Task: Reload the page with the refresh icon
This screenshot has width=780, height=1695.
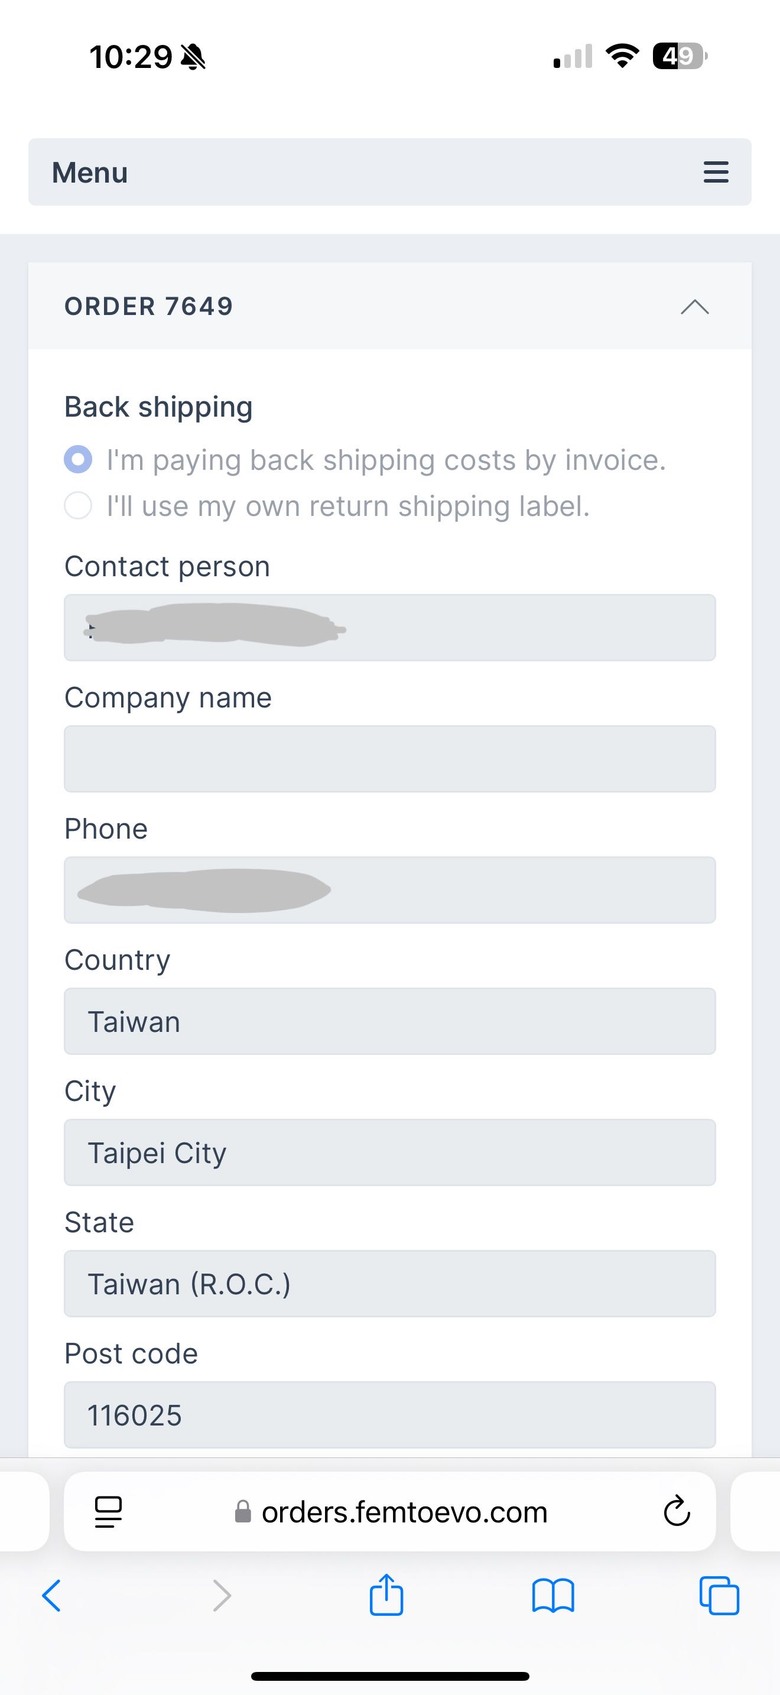Action: click(677, 1511)
